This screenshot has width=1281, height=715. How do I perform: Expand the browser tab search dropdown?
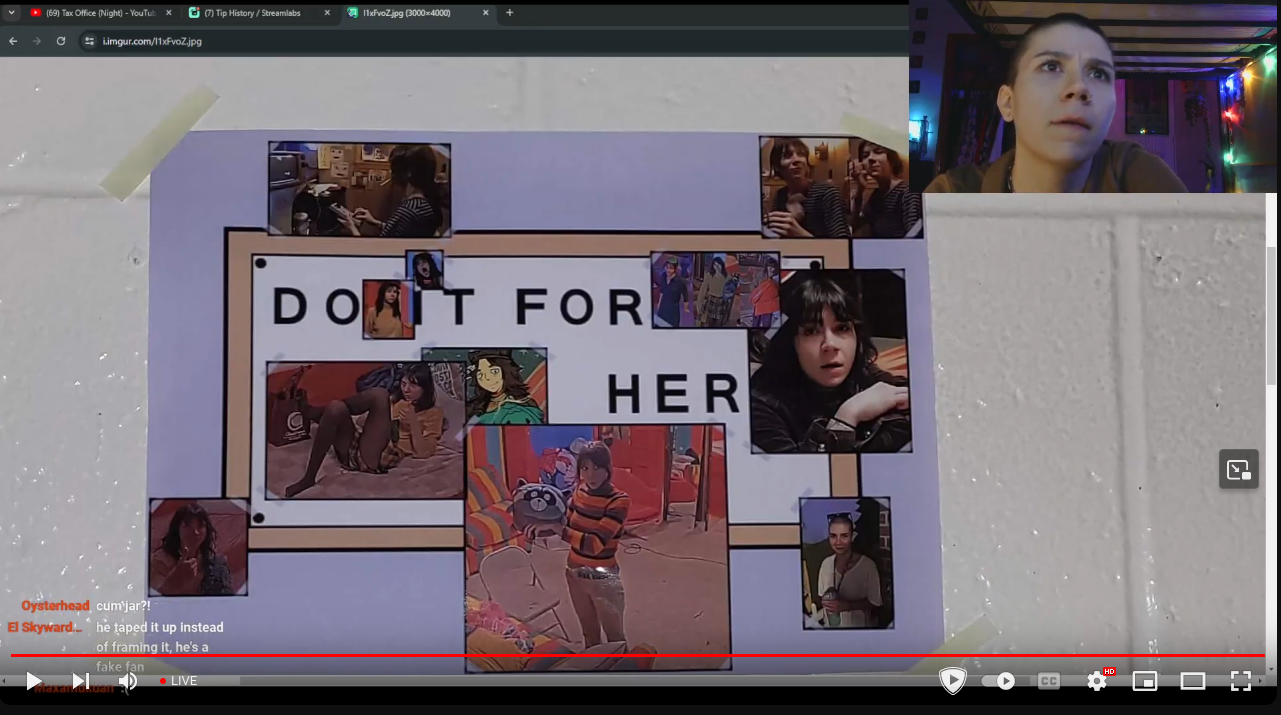click(x=11, y=13)
